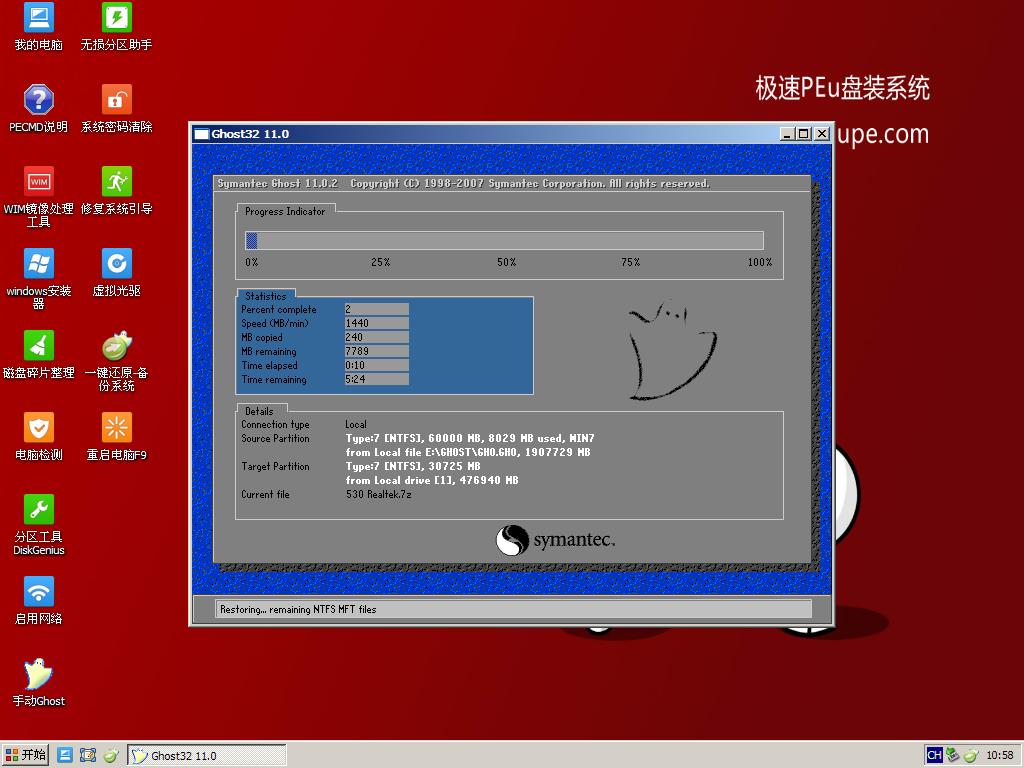This screenshot has width=1024, height=768.
Task: Click the Percent complete value 2
Action: [x=377, y=309]
